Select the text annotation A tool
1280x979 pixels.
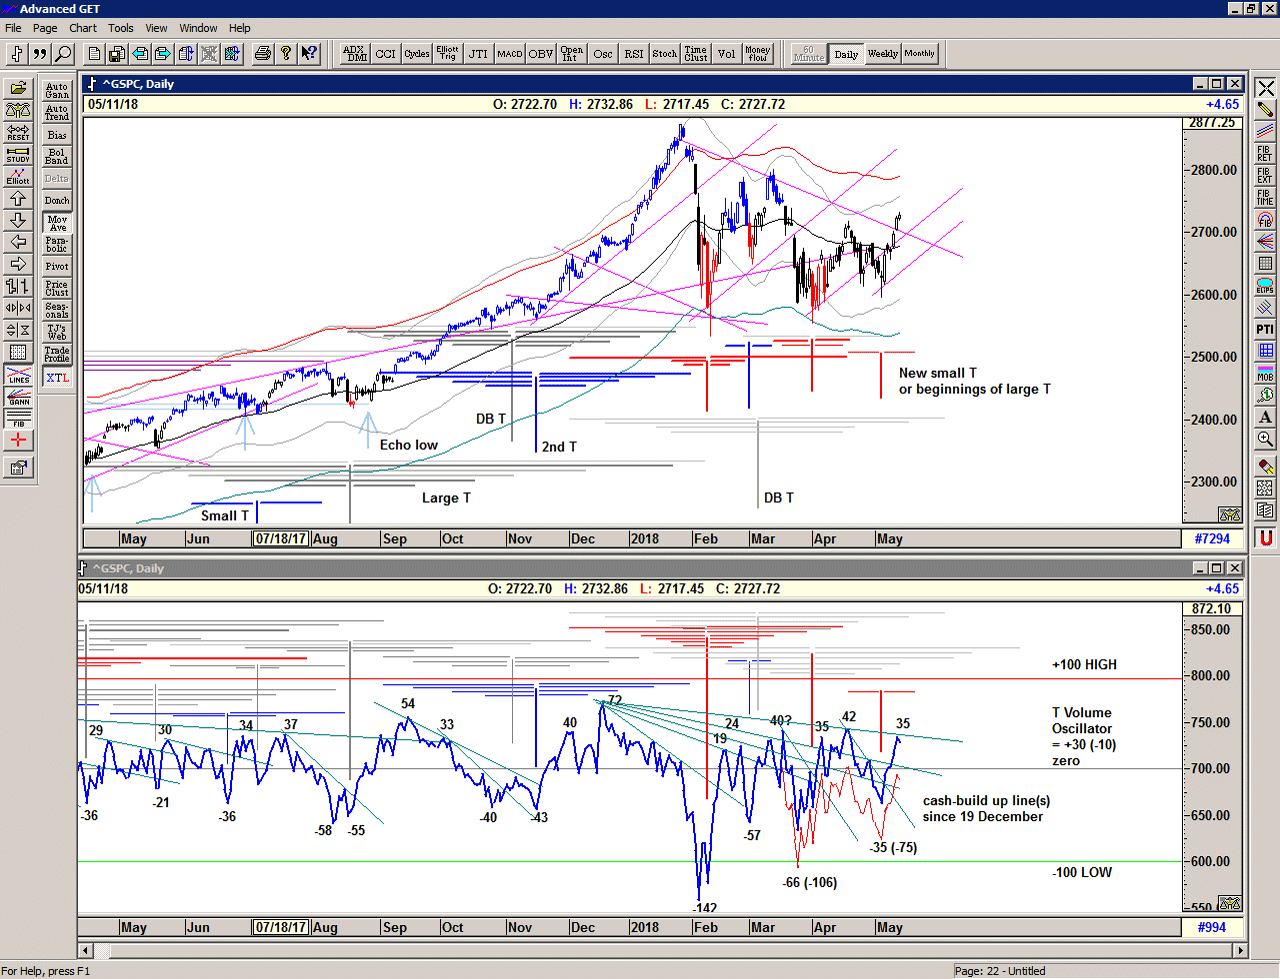coord(1265,417)
